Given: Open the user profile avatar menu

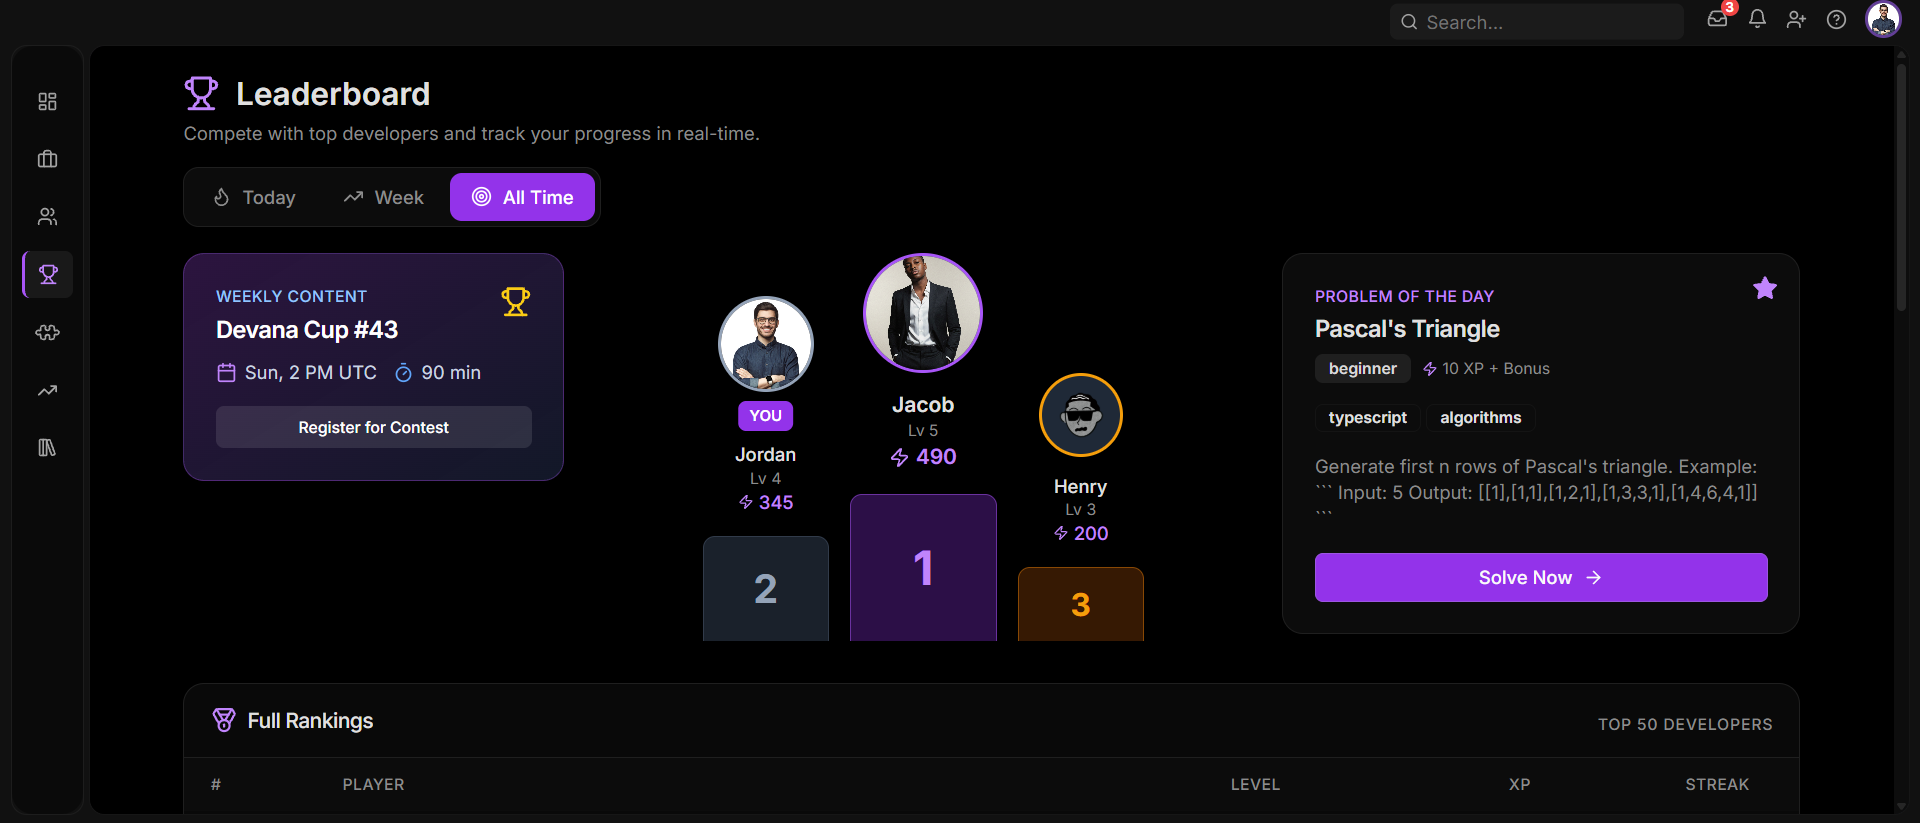Looking at the screenshot, I should (1883, 20).
